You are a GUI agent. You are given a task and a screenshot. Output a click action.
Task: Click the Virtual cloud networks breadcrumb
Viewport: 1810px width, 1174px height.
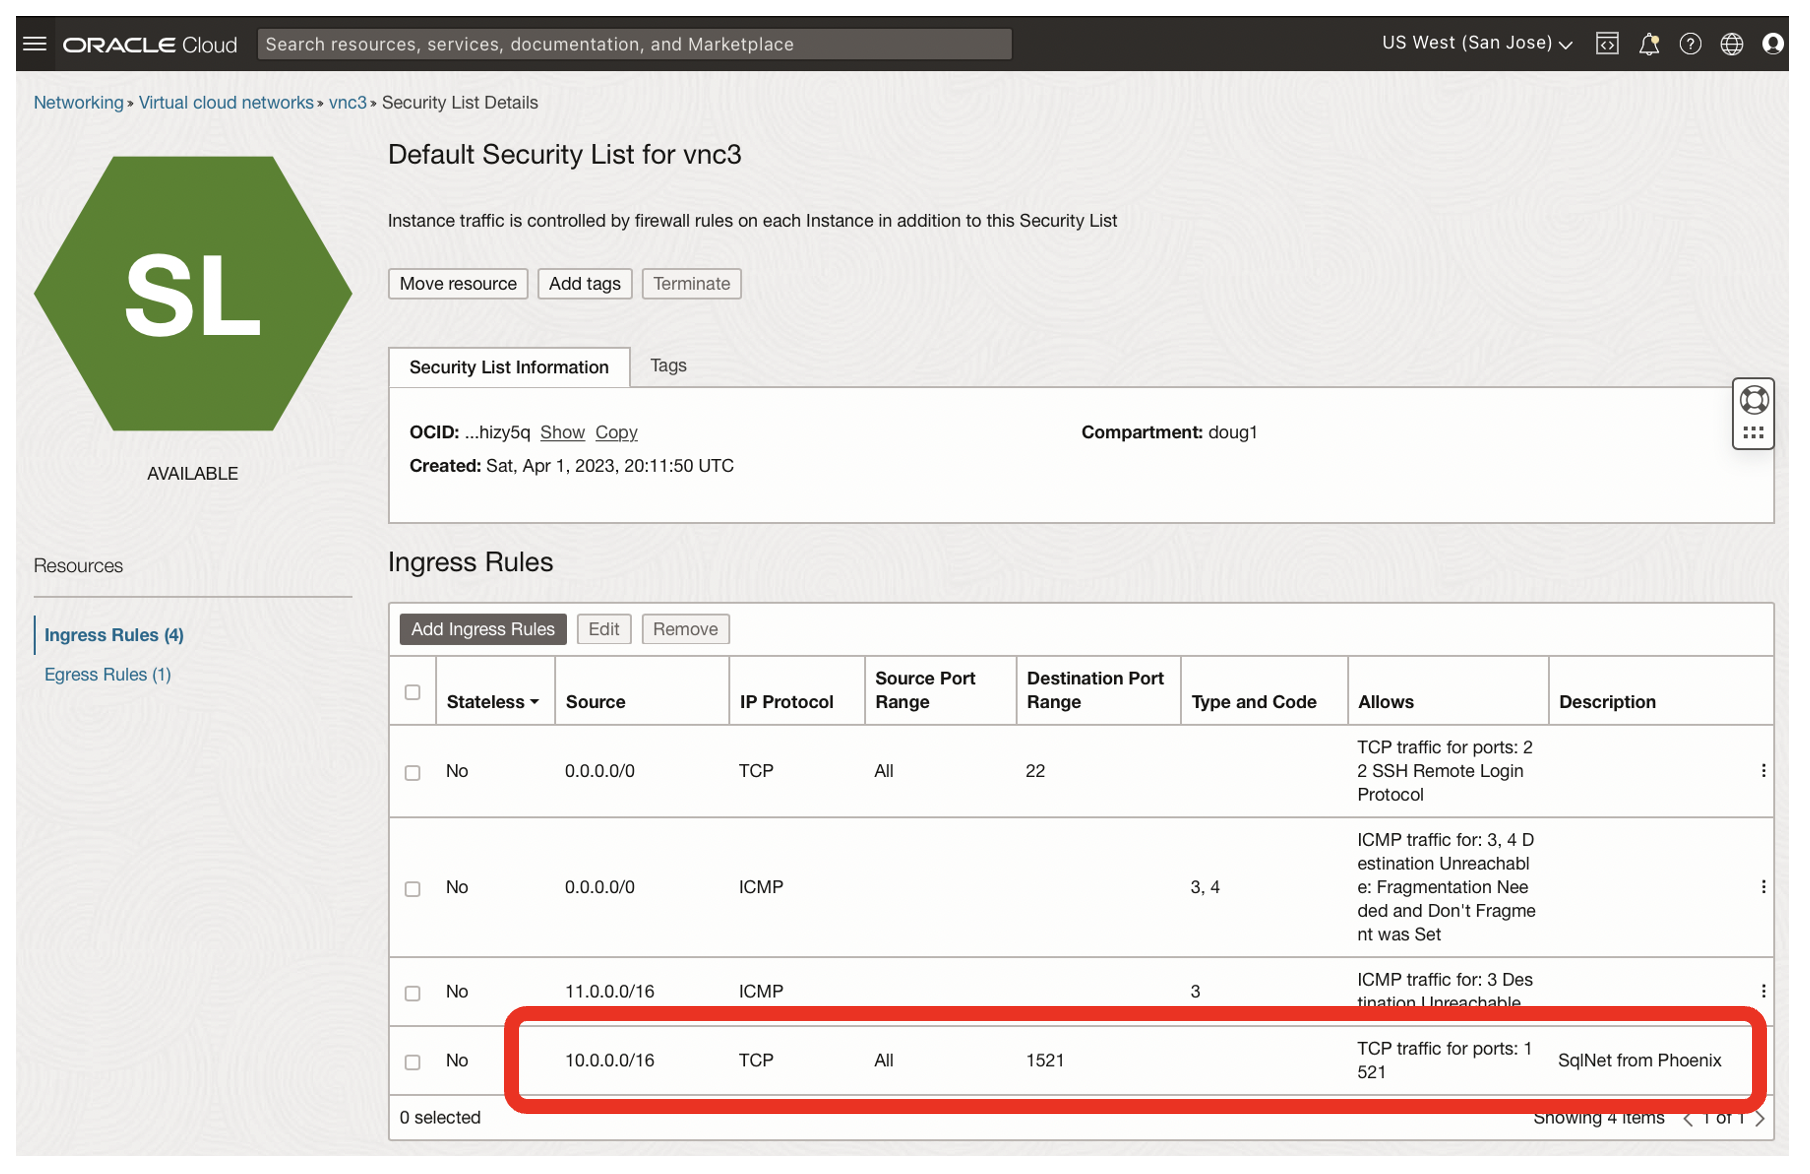pyautogui.click(x=226, y=103)
